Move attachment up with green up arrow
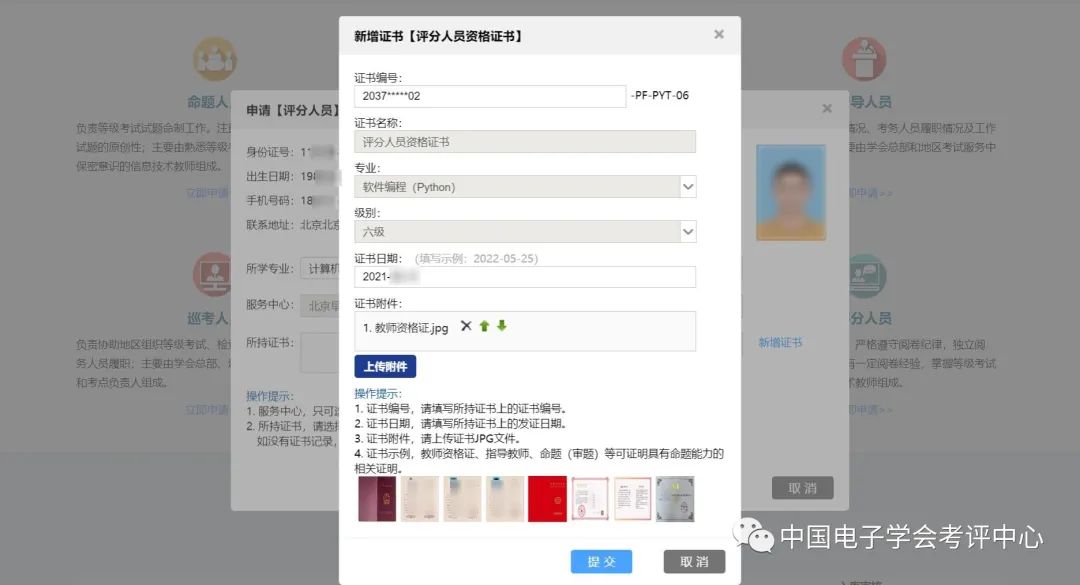This screenshot has height=585, width=1080. pos(484,326)
